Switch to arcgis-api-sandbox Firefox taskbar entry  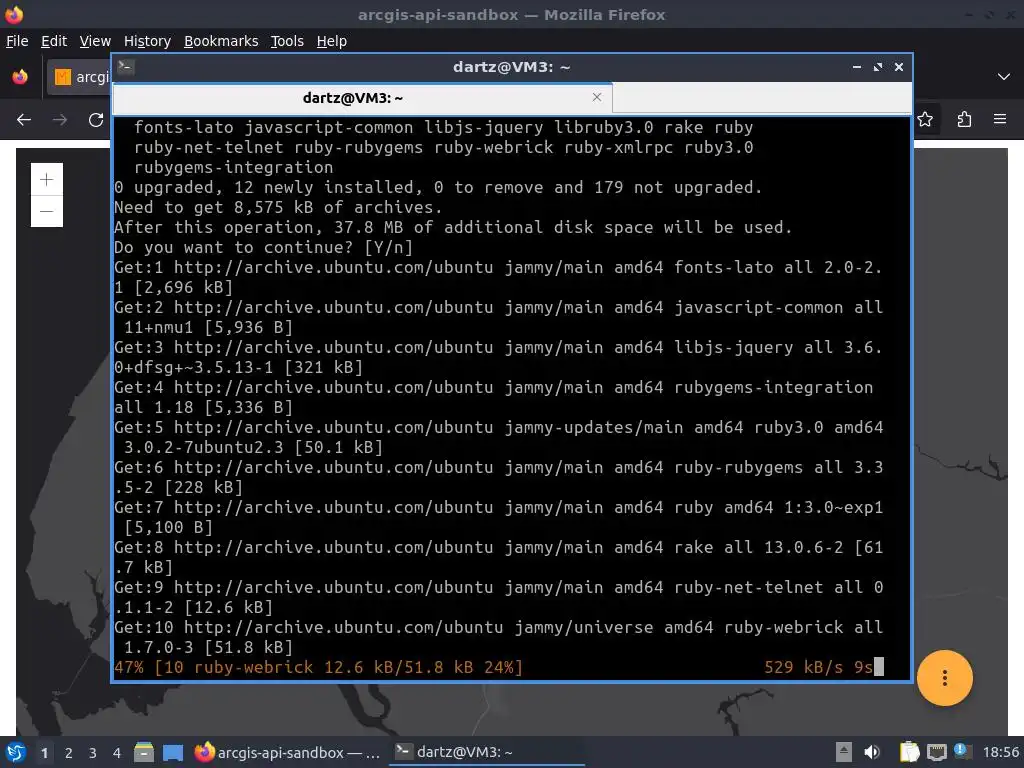[288, 752]
